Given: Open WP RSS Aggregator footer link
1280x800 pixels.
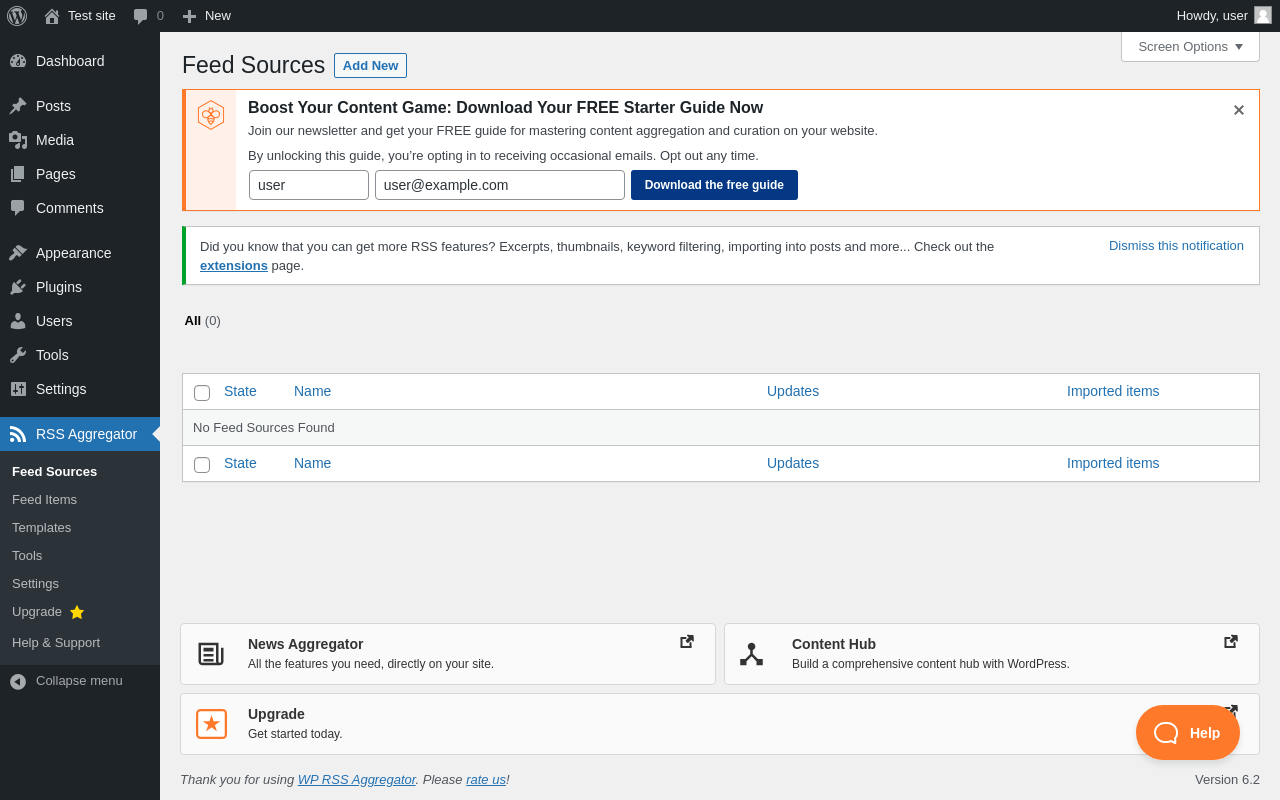Looking at the screenshot, I should tap(356, 779).
